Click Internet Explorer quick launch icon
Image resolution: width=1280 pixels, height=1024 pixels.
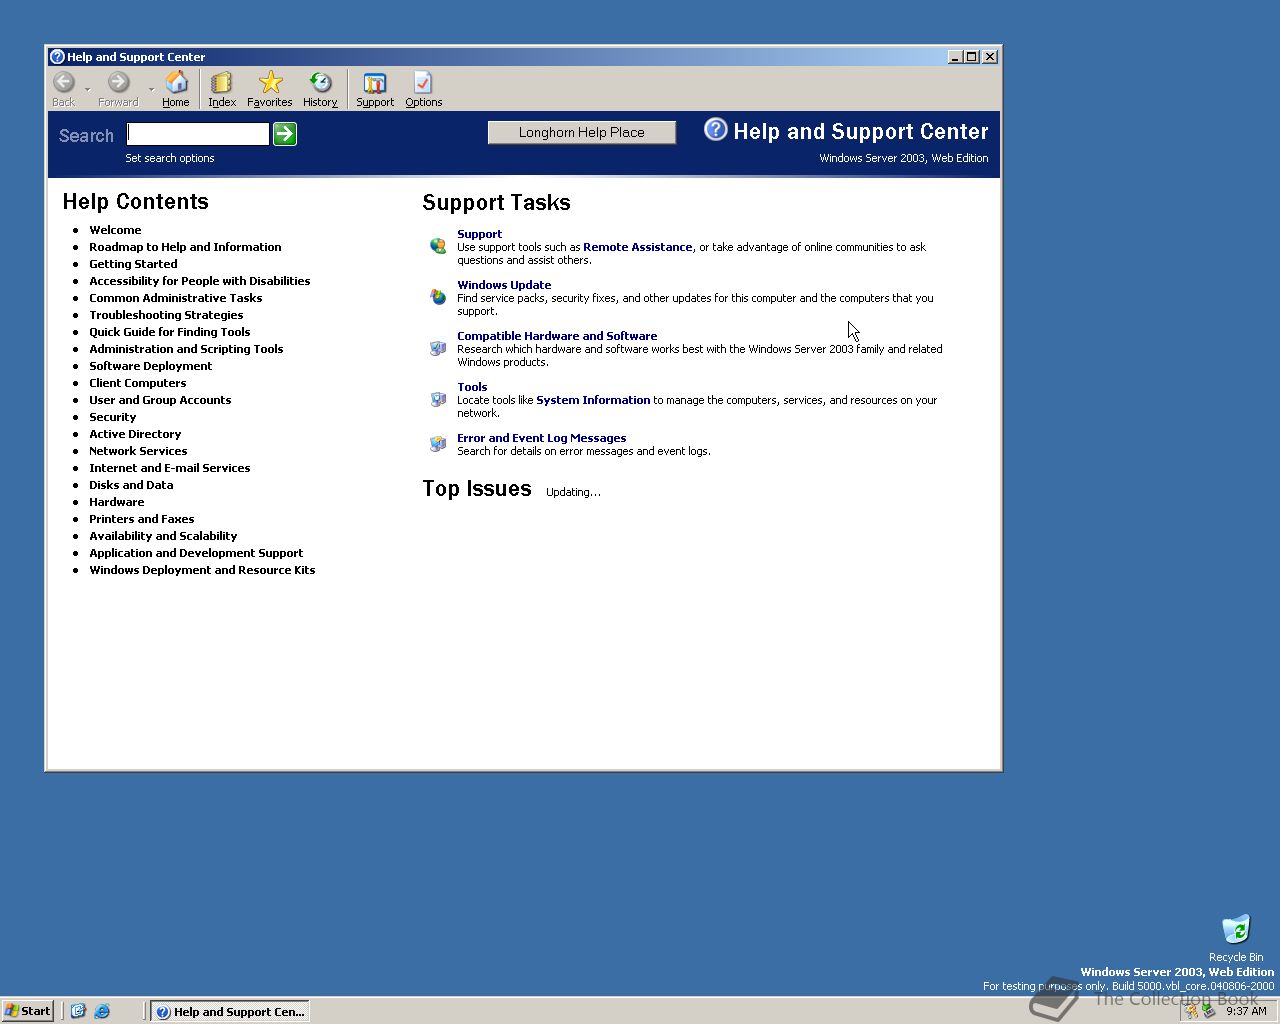click(102, 1011)
